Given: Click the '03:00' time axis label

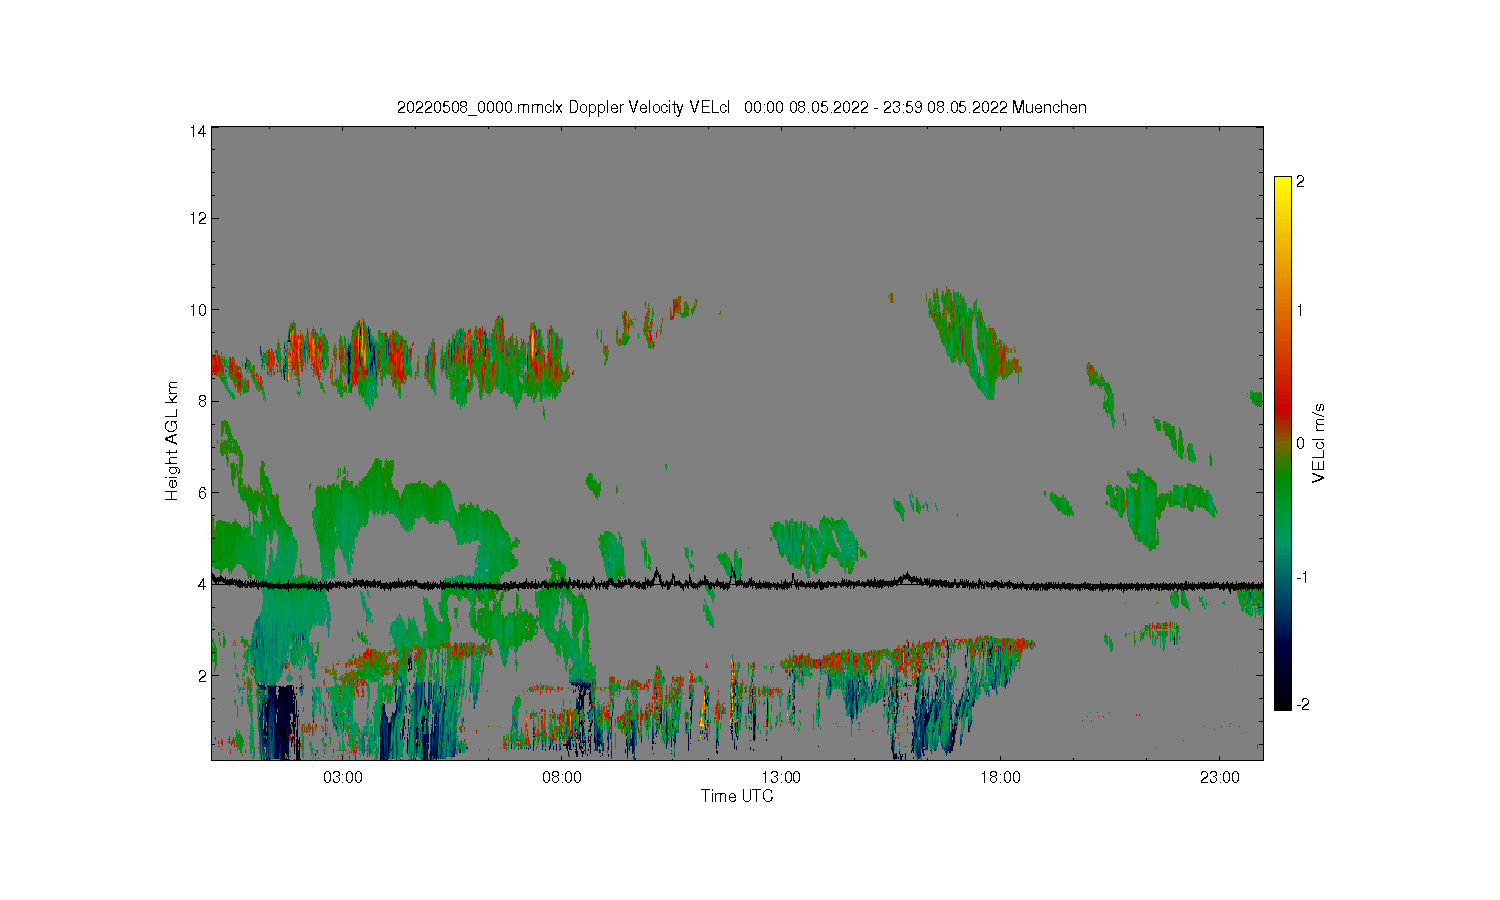Looking at the screenshot, I should click(343, 778).
